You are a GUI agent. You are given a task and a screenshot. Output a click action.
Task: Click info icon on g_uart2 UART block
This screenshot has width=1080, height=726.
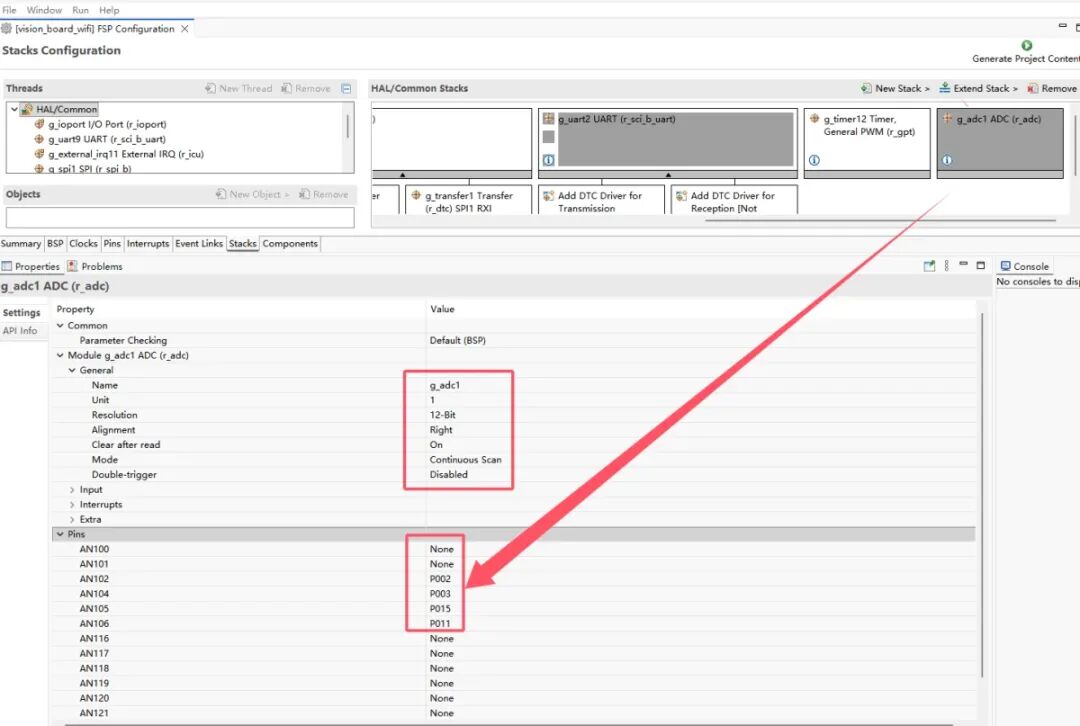pyautogui.click(x=548, y=160)
